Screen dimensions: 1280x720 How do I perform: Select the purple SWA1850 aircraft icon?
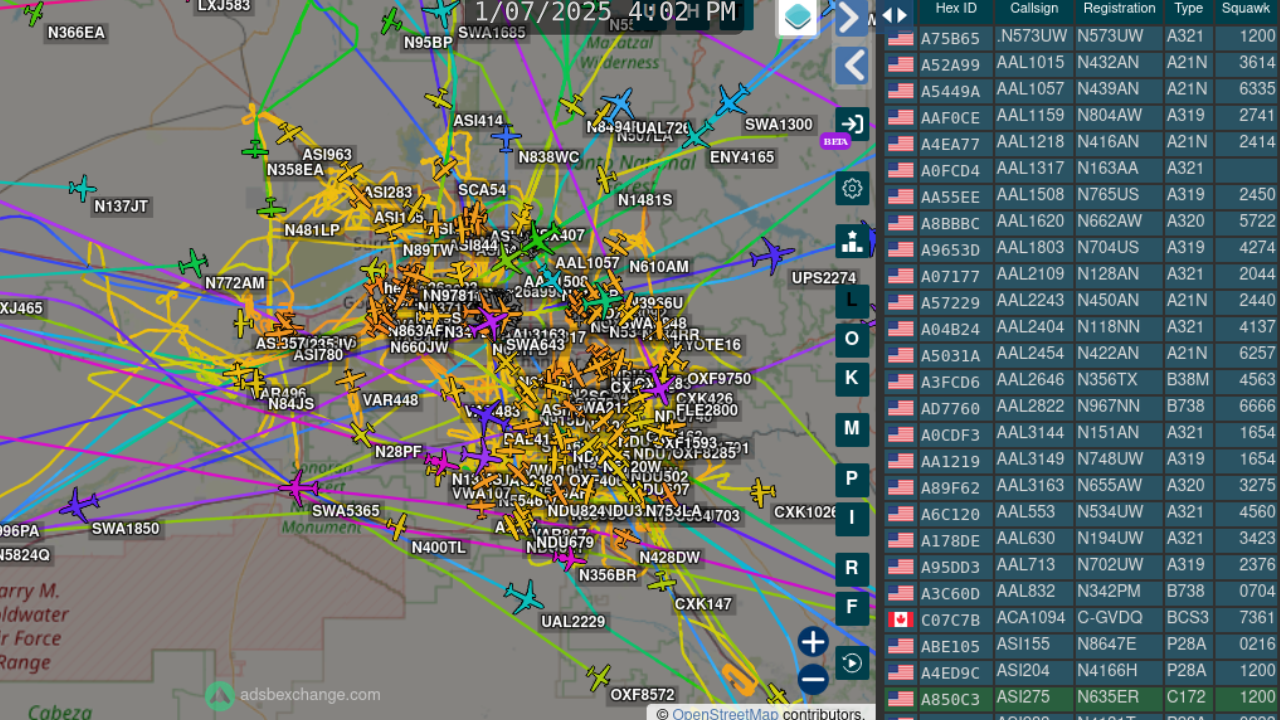click(x=79, y=504)
